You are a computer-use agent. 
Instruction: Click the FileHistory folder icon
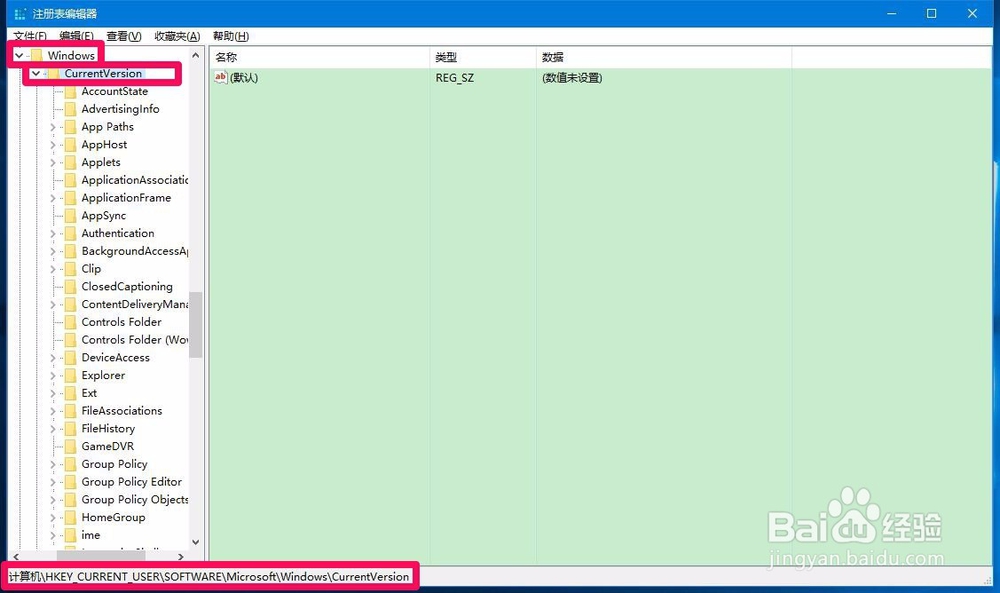pos(70,429)
